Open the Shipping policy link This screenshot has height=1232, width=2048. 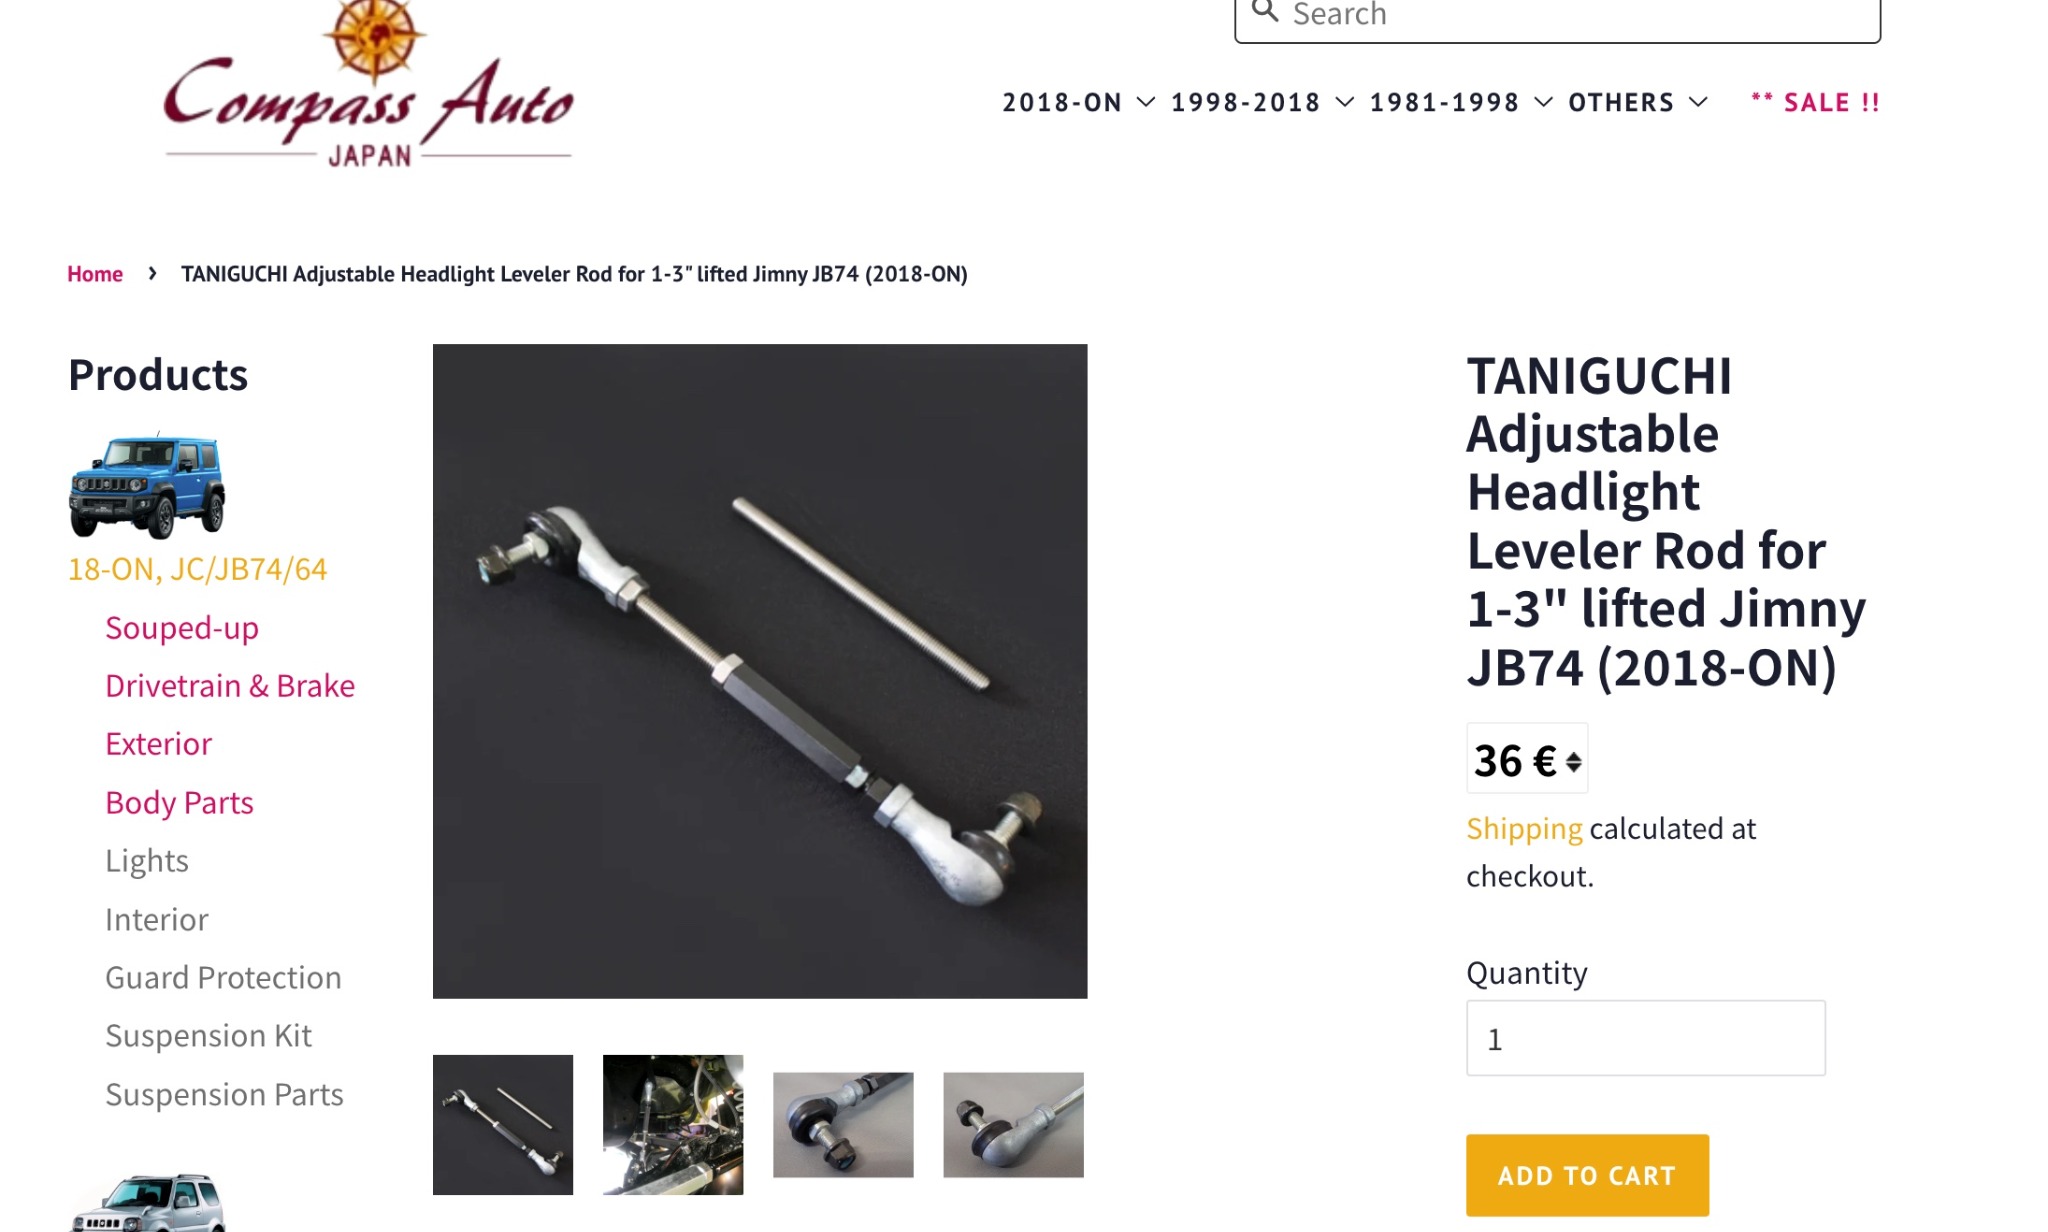click(1524, 829)
